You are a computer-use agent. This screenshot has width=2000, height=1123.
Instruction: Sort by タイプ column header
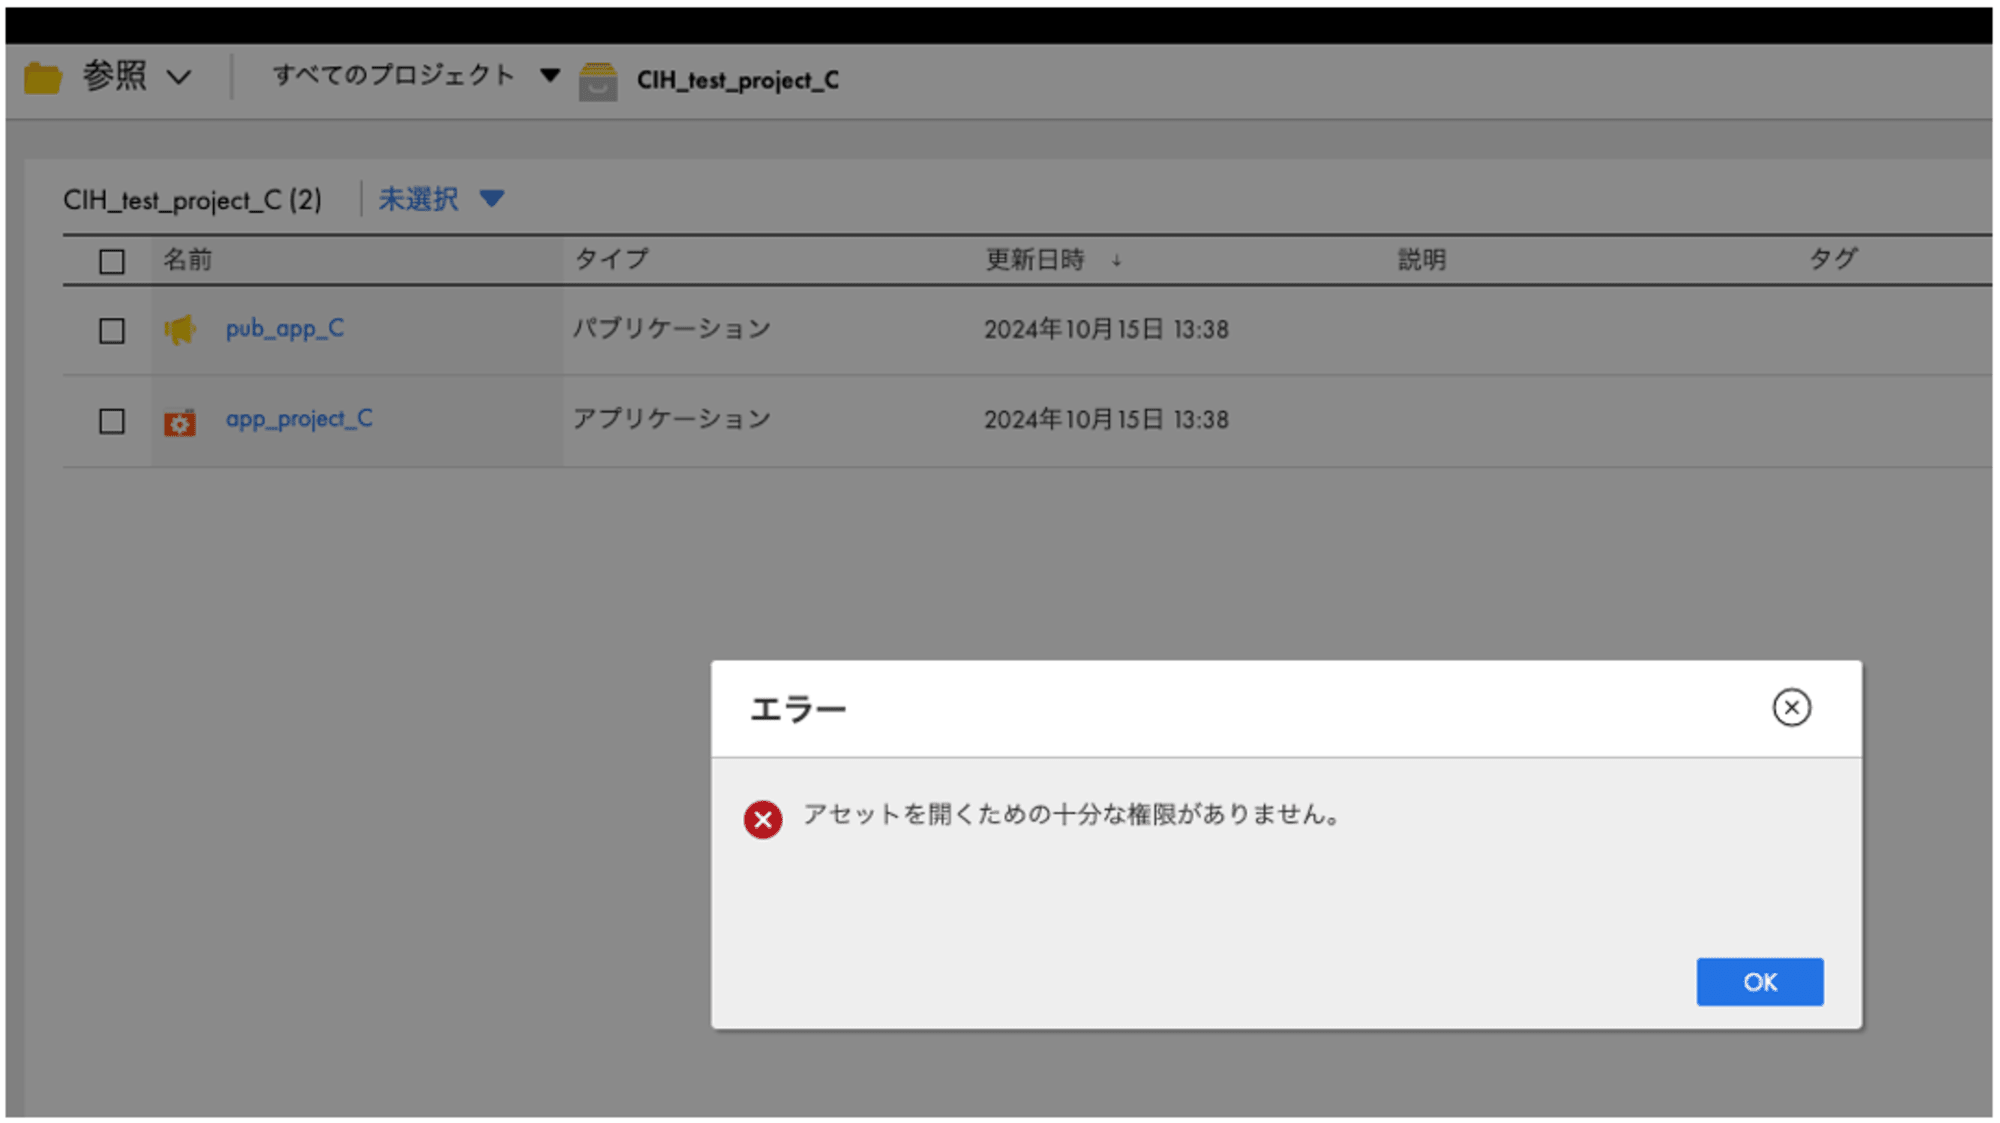(611, 259)
